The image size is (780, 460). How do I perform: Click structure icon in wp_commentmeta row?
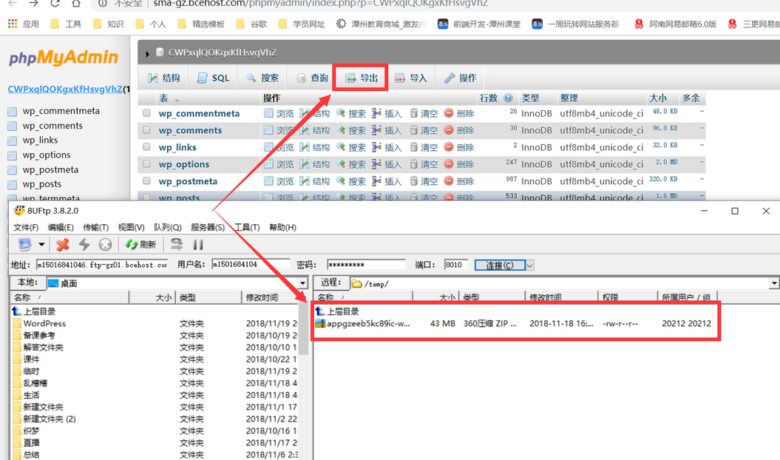(304, 113)
